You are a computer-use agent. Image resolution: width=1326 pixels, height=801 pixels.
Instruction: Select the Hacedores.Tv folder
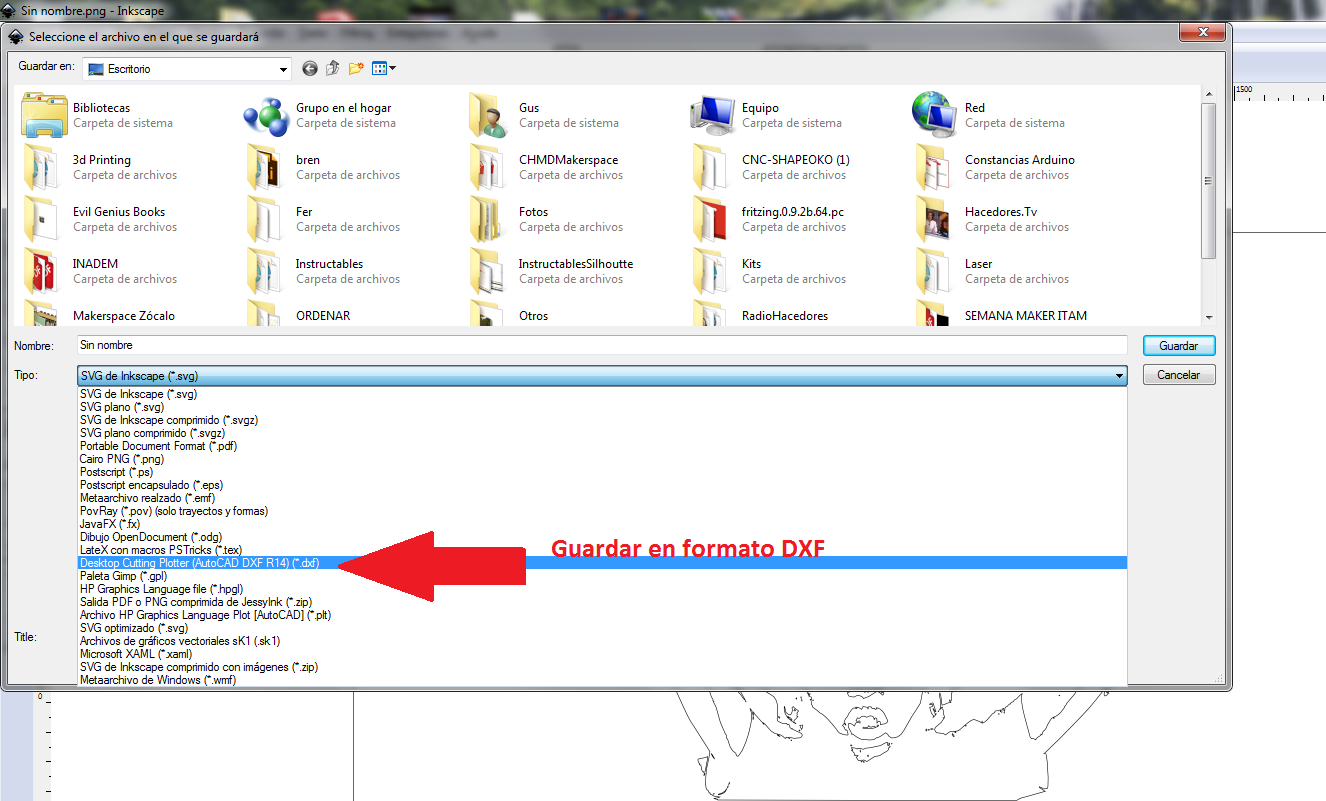point(994,219)
